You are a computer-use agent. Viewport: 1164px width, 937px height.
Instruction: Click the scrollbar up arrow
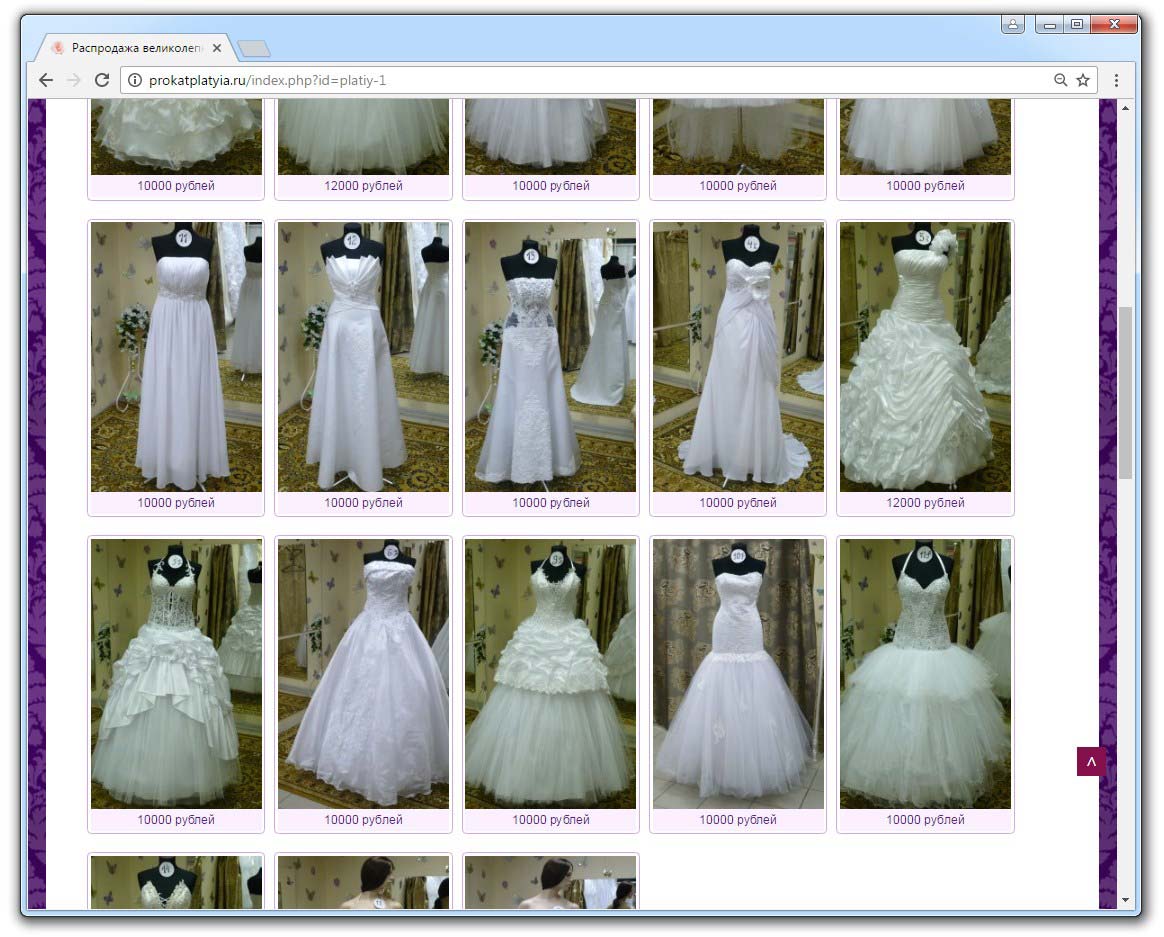coord(1125,108)
